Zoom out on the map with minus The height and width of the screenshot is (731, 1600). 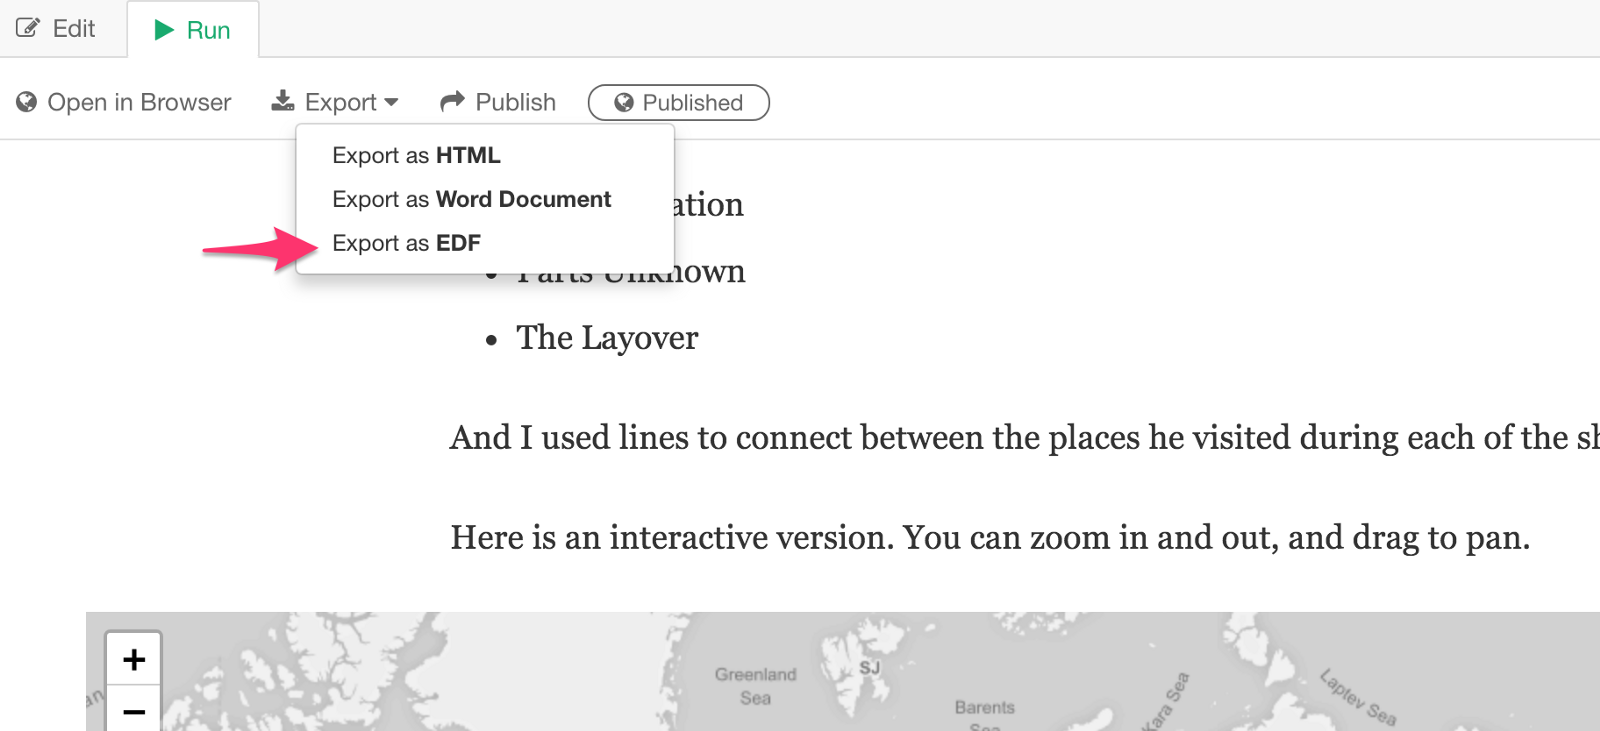pos(134,711)
